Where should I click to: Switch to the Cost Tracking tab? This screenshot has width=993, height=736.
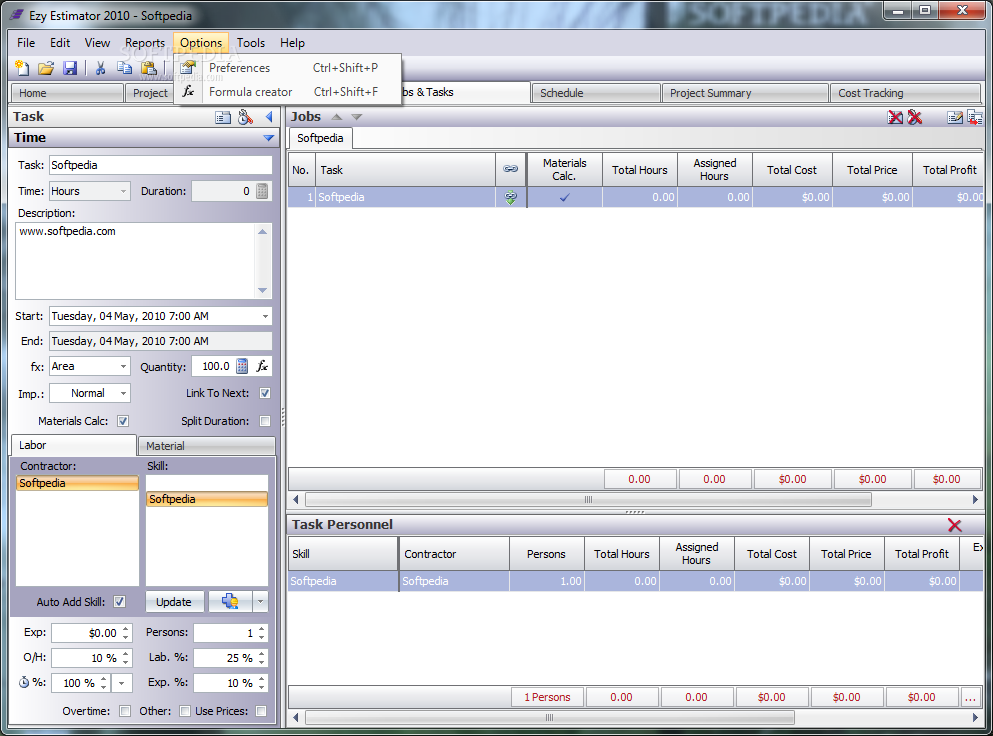click(905, 92)
